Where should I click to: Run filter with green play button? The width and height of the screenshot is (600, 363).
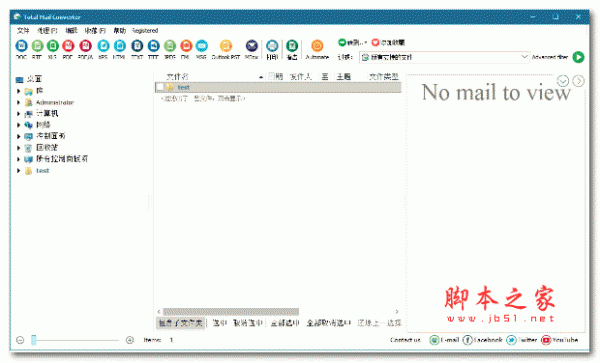578,57
